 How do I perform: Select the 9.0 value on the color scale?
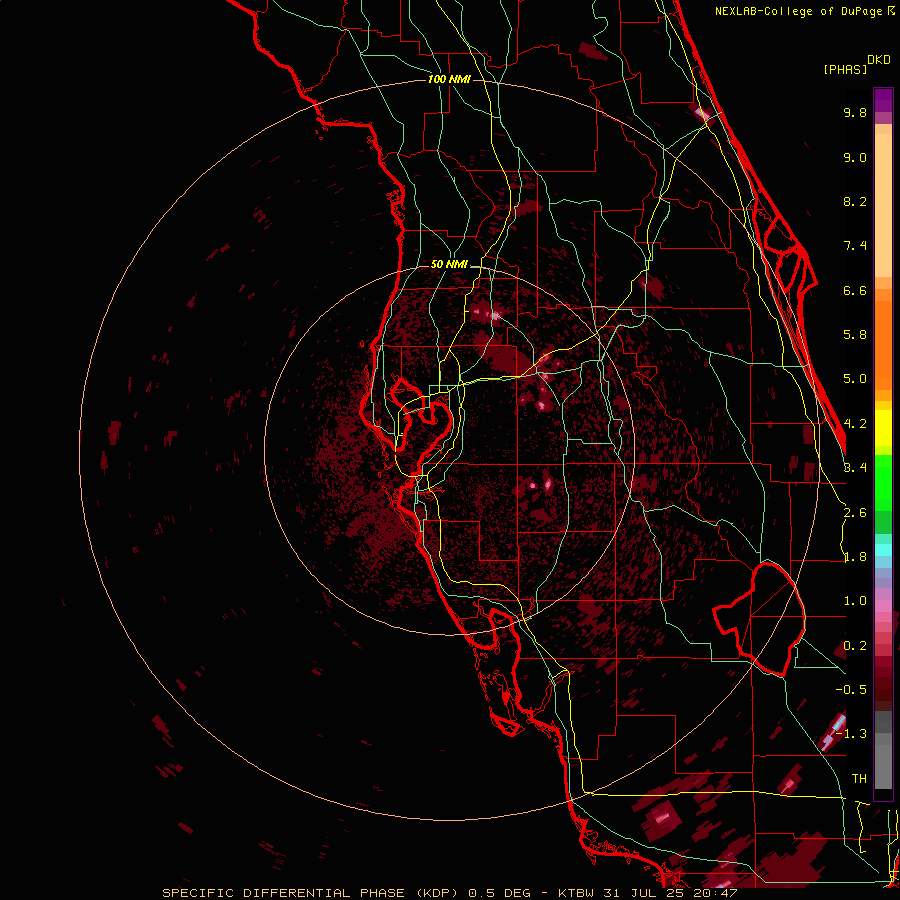(855, 157)
